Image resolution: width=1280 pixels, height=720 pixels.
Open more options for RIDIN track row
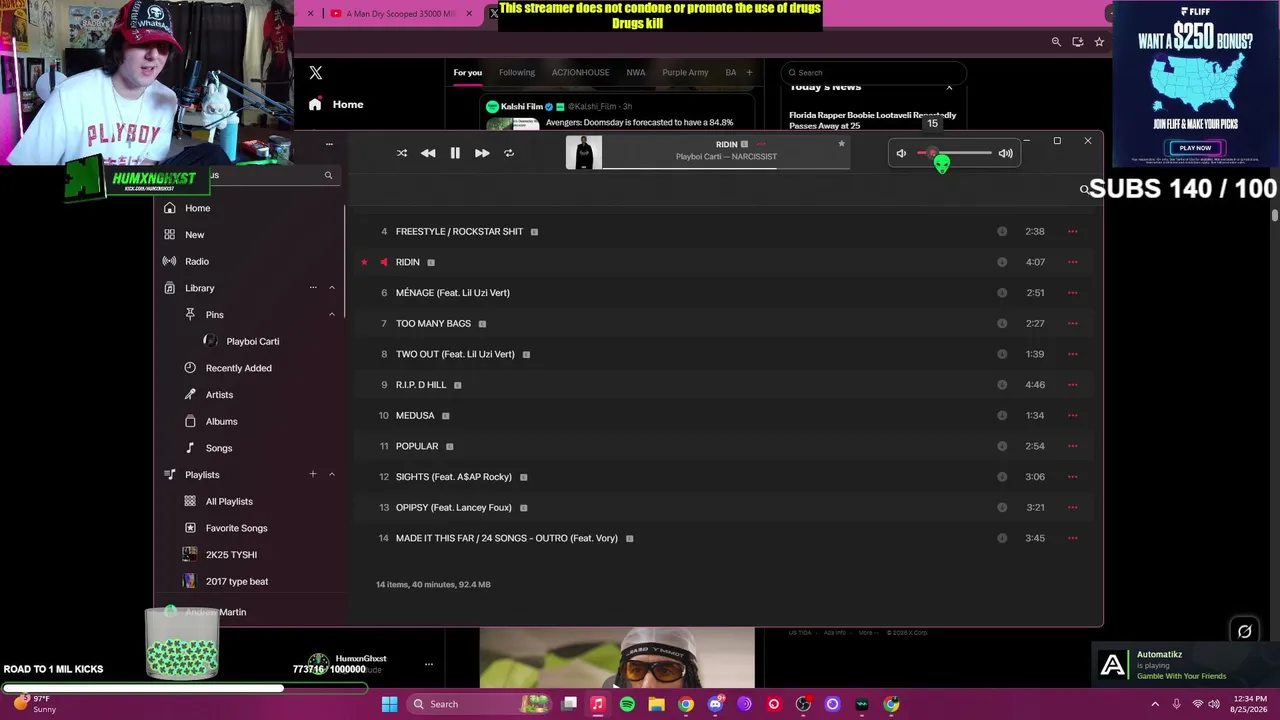coord(1072,262)
